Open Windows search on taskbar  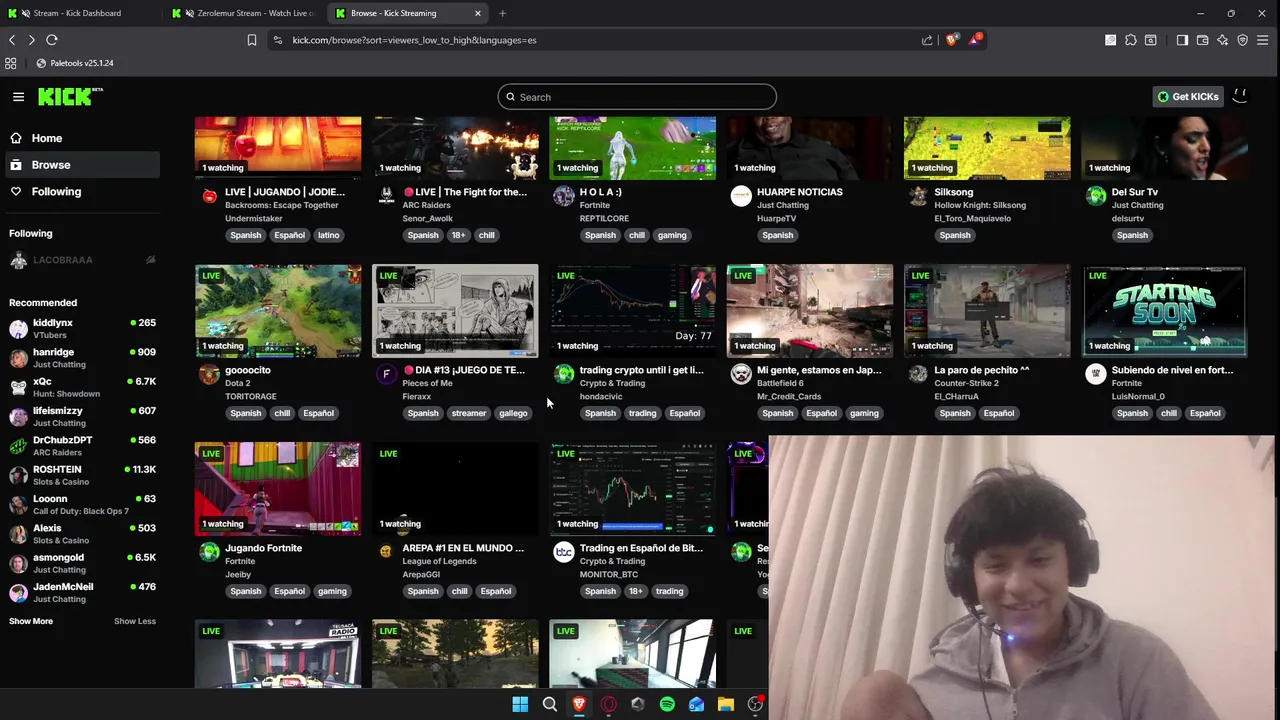[550, 705]
